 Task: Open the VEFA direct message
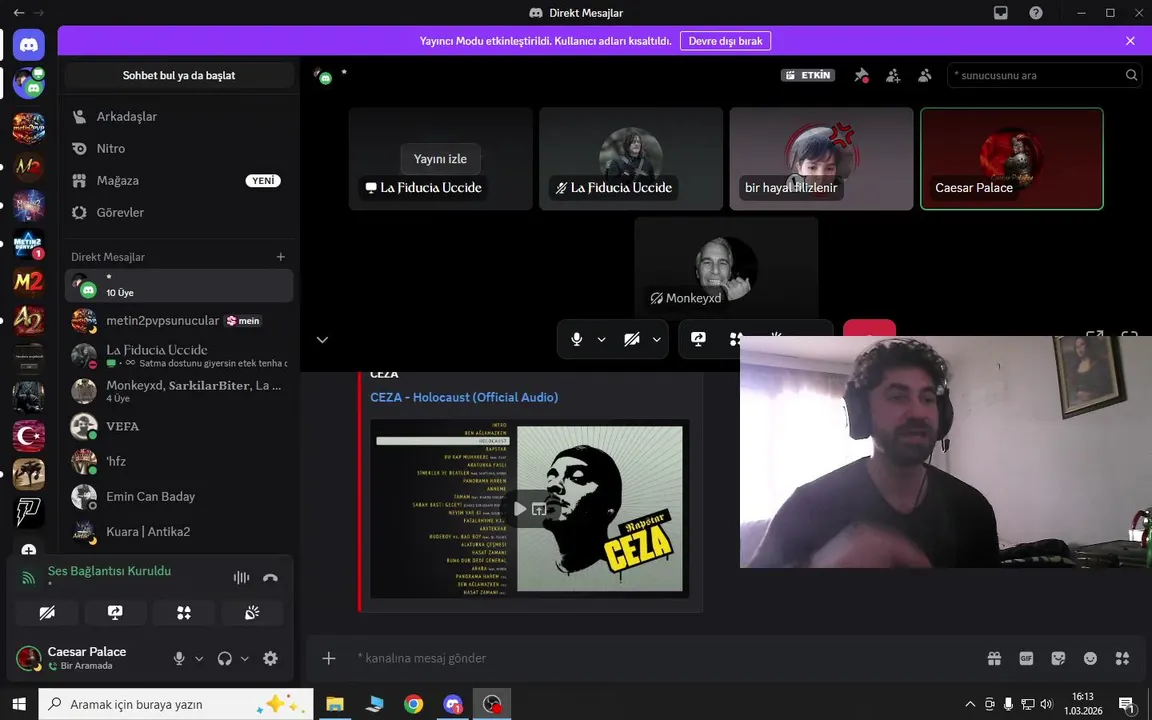click(179, 426)
